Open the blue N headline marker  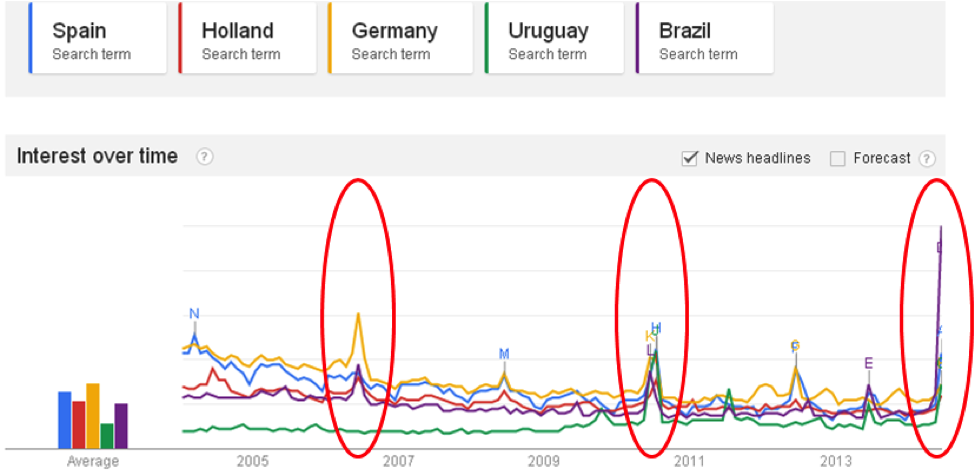(194, 314)
